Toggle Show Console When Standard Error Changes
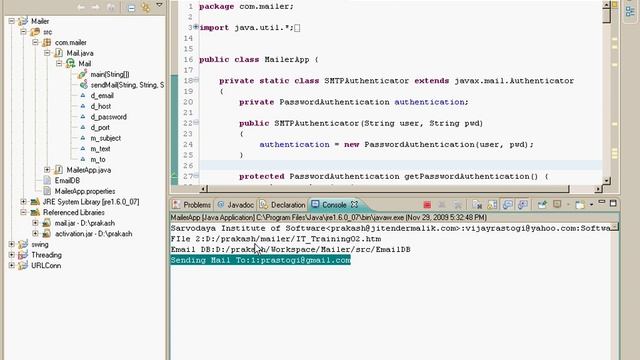 522,204
